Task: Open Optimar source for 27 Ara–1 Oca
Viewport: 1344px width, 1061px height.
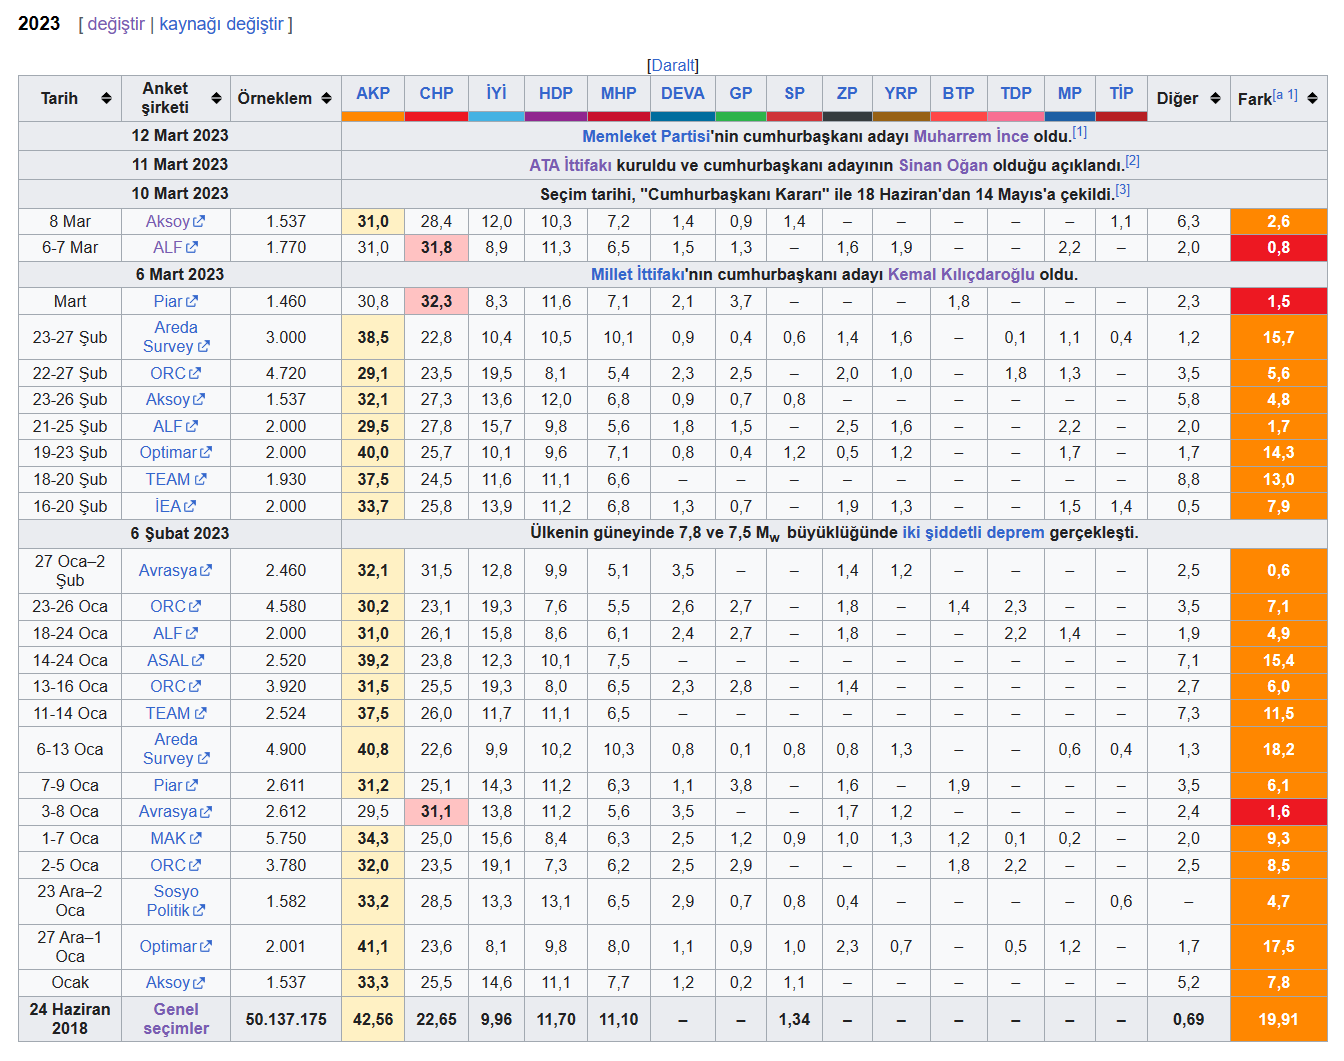Action: point(175,946)
